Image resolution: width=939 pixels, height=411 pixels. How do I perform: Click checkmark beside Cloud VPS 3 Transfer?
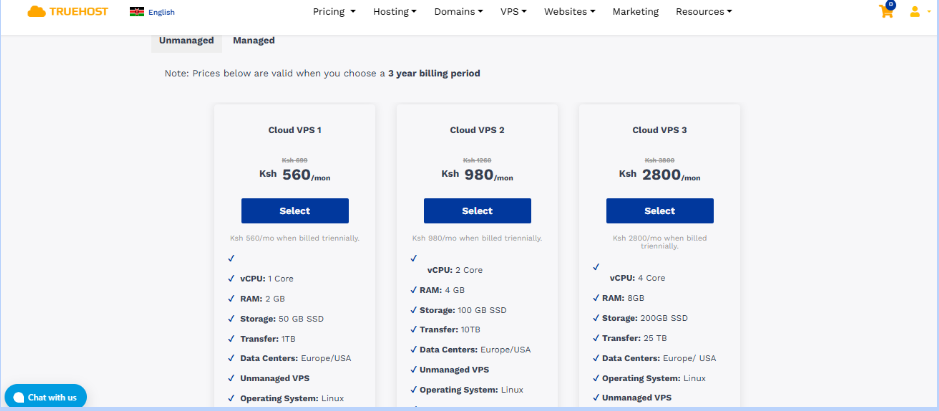pos(596,338)
